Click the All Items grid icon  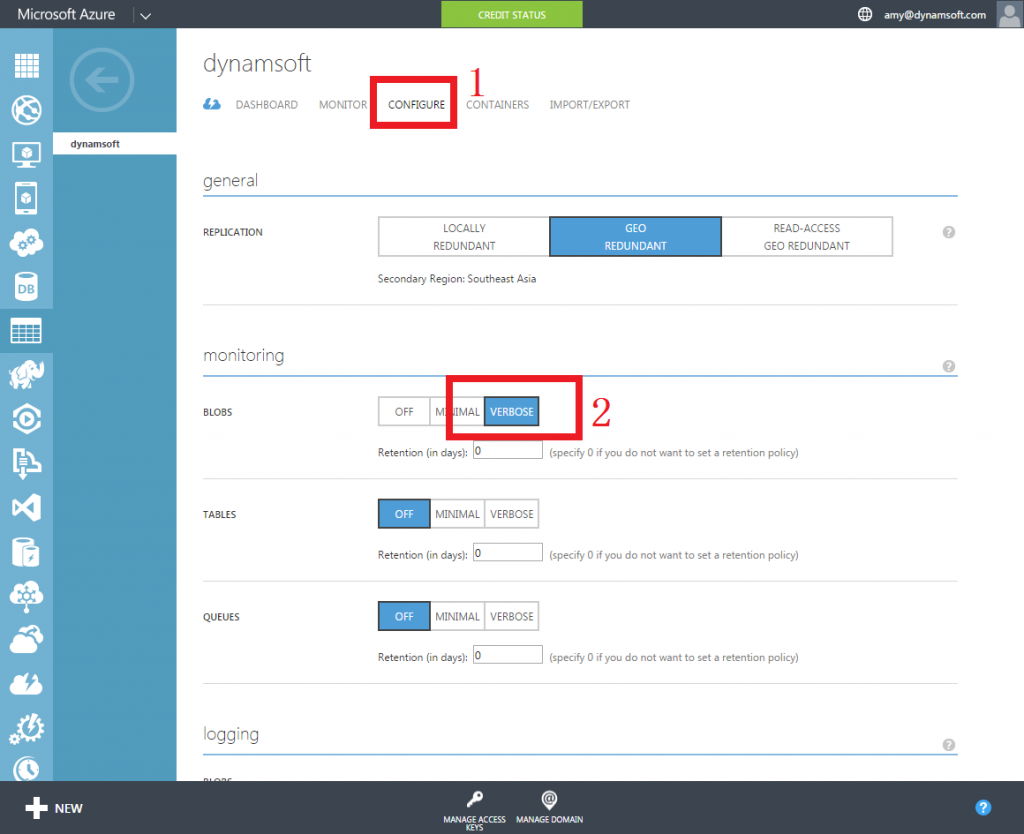tap(26, 66)
